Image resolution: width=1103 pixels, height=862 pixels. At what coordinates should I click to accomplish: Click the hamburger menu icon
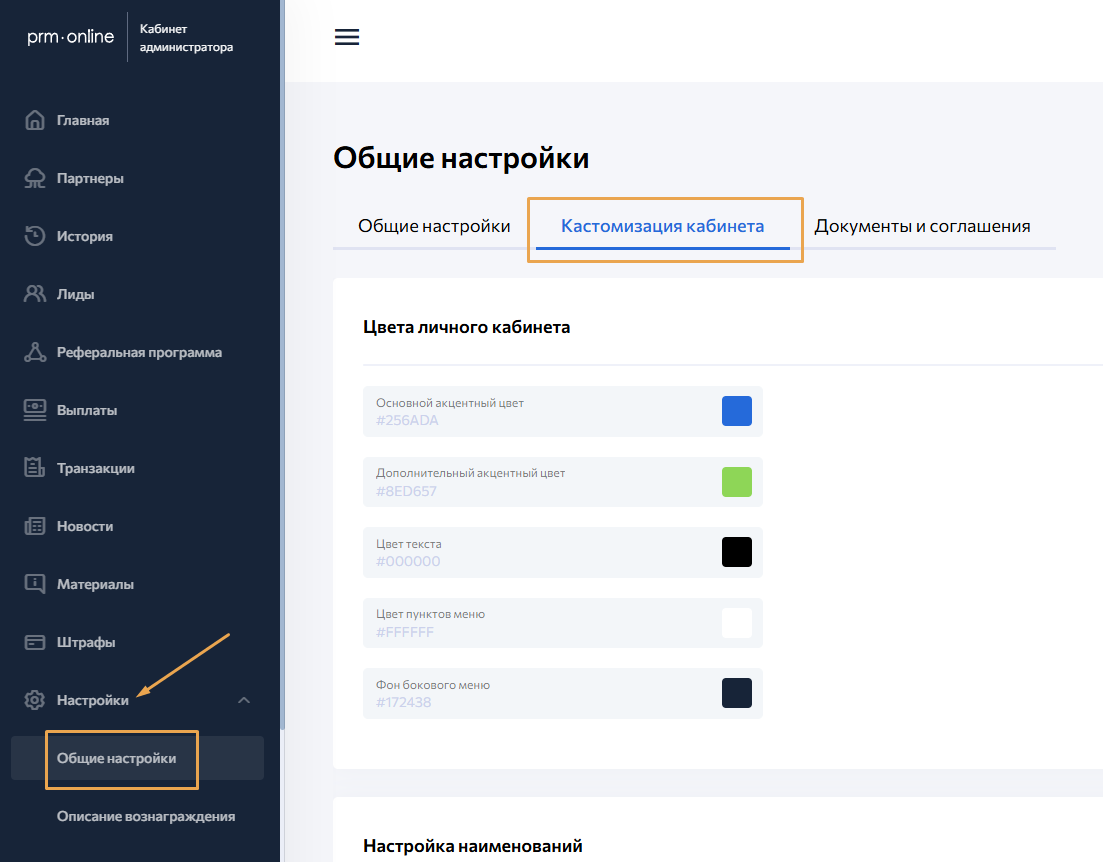click(x=346, y=38)
